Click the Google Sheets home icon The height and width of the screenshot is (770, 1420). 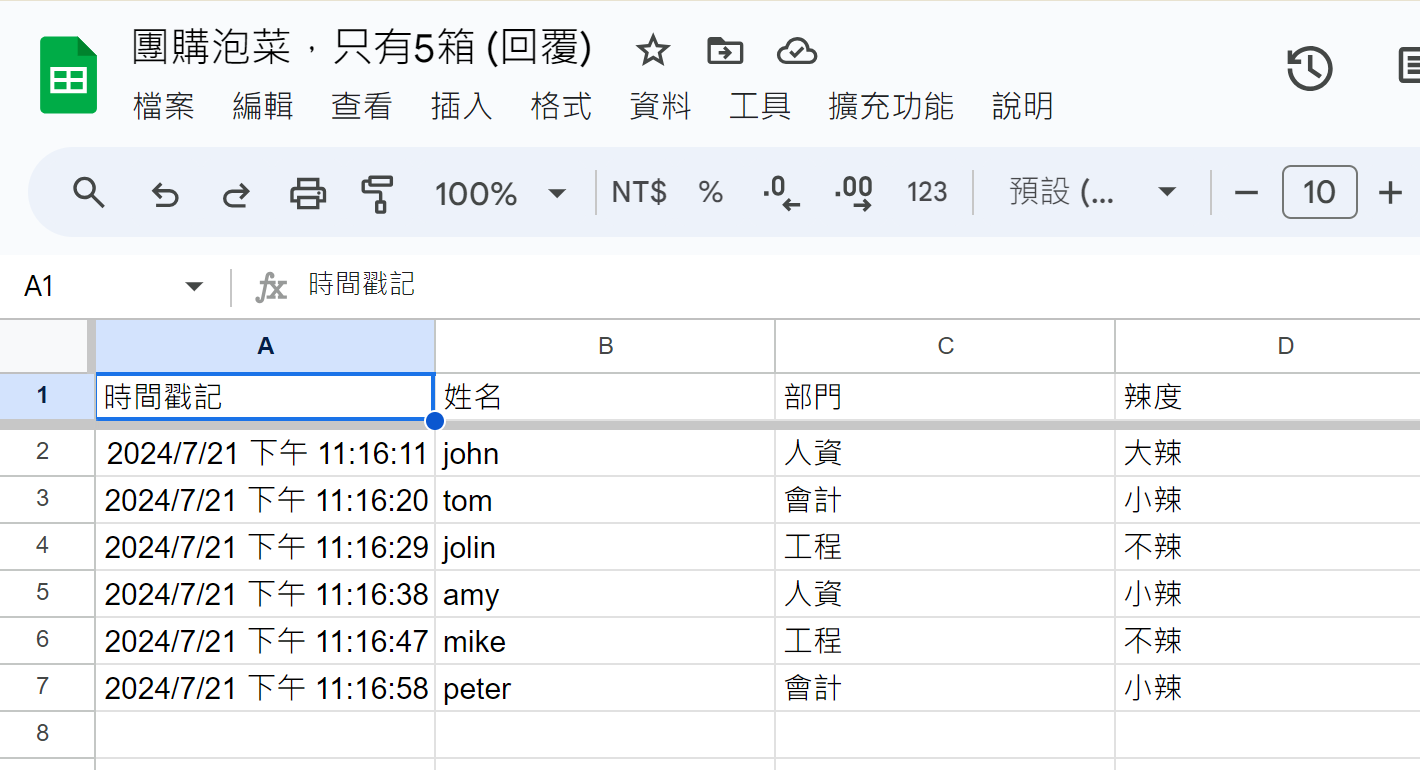click(x=68, y=76)
